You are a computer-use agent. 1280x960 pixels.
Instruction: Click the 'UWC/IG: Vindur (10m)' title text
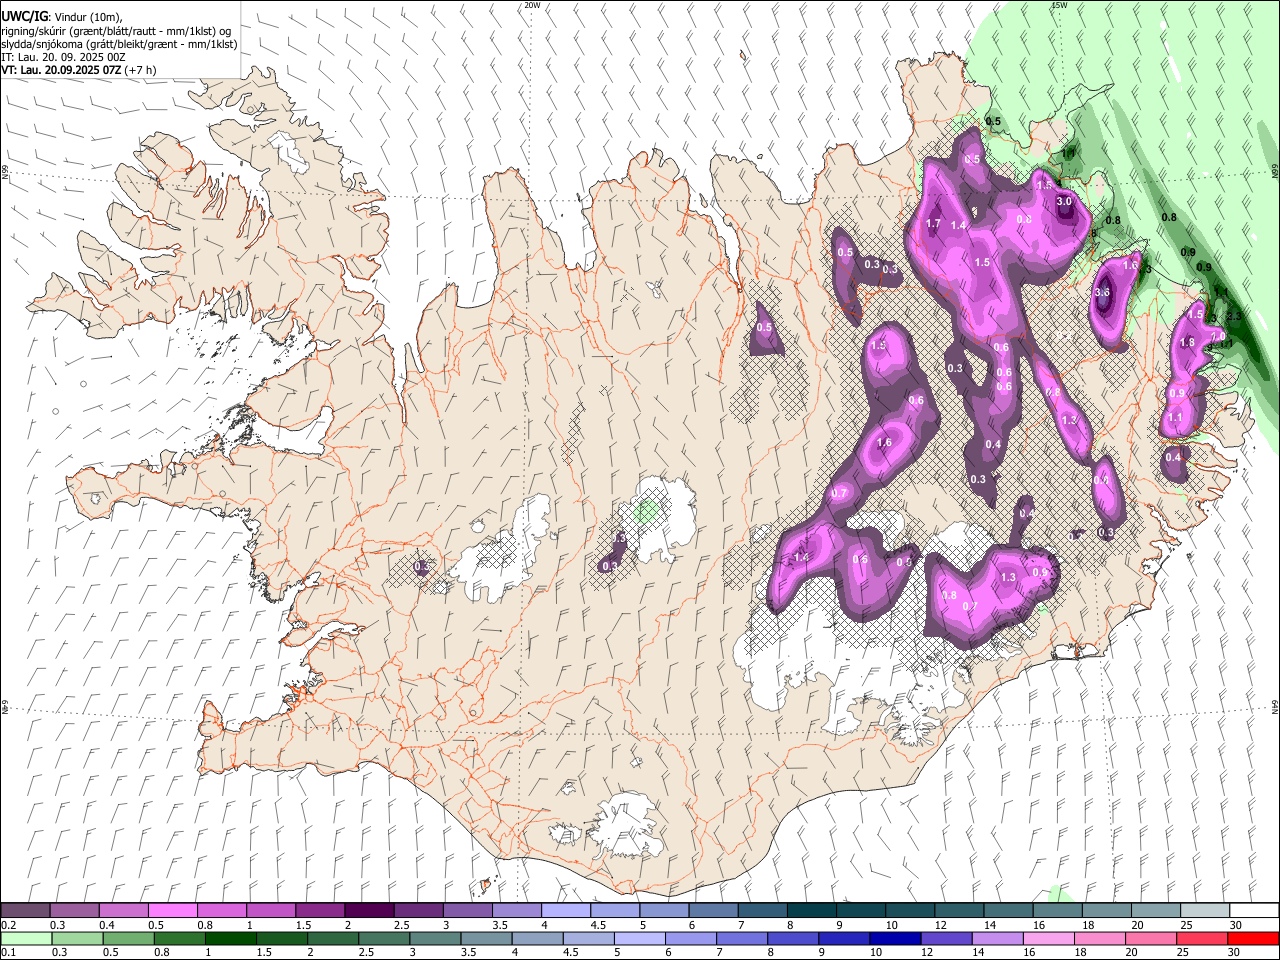pyautogui.click(x=62, y=17)
